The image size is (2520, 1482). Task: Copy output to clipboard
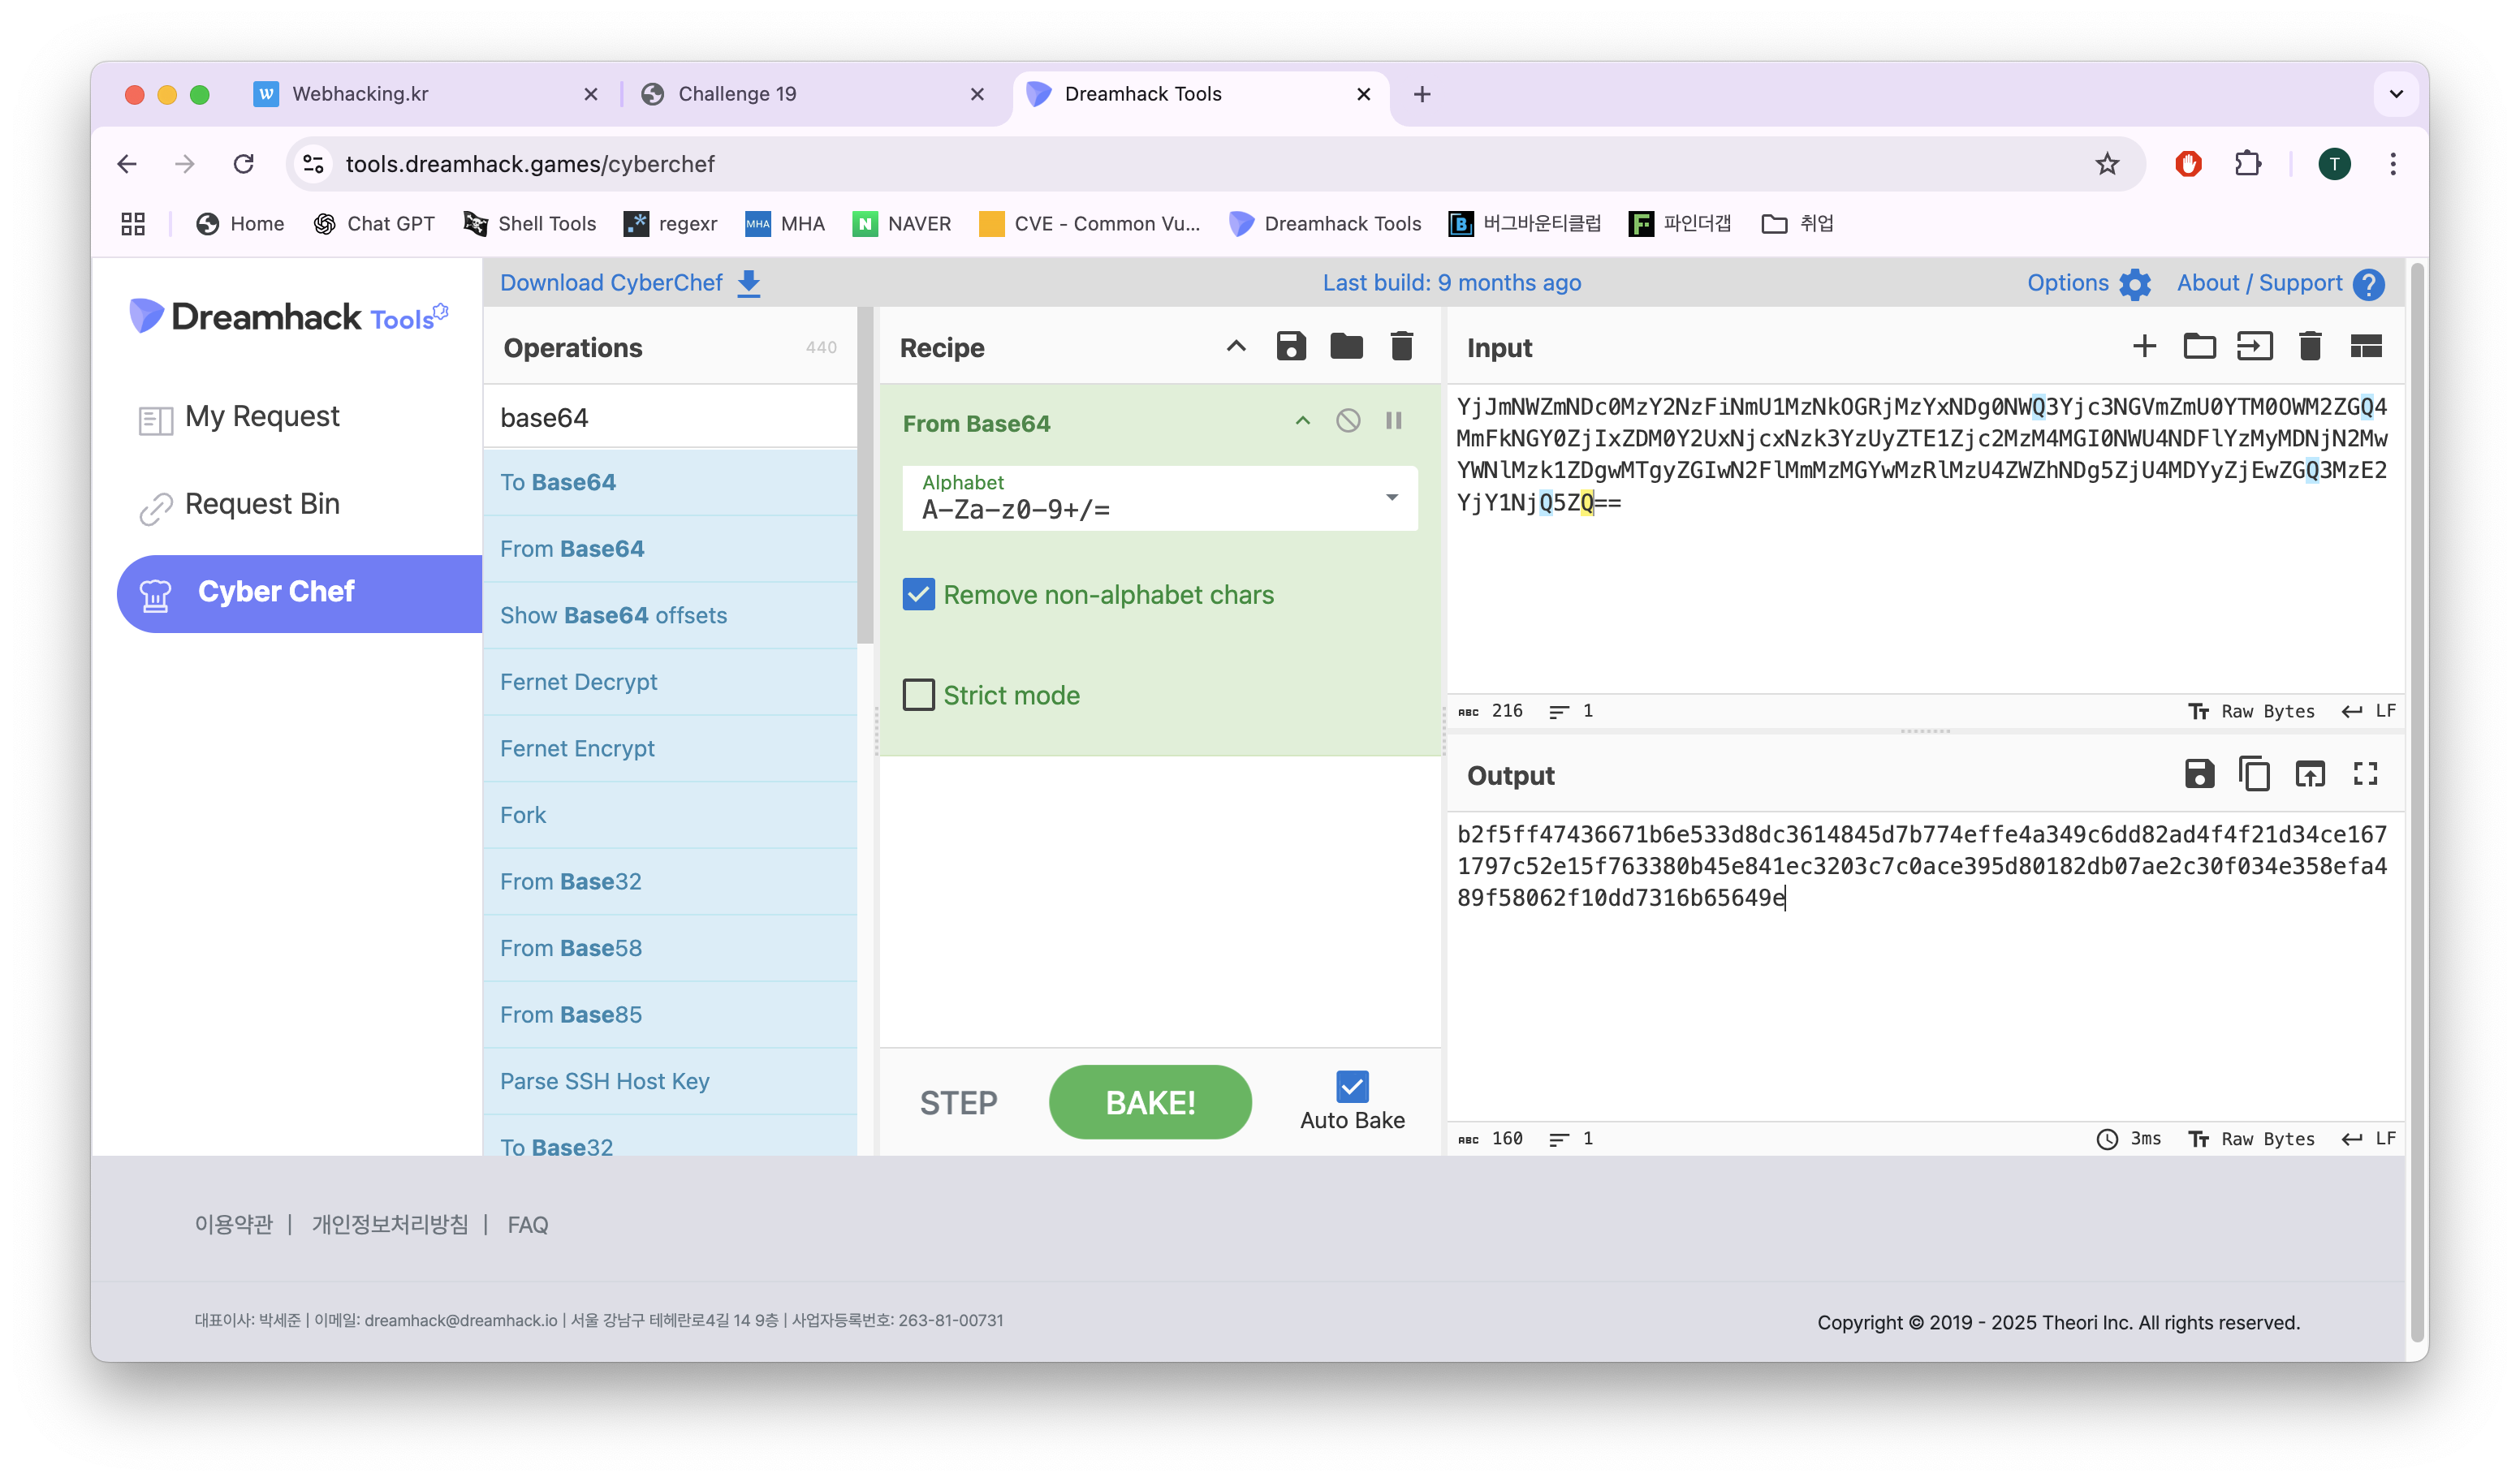[x=2254, y=774]
